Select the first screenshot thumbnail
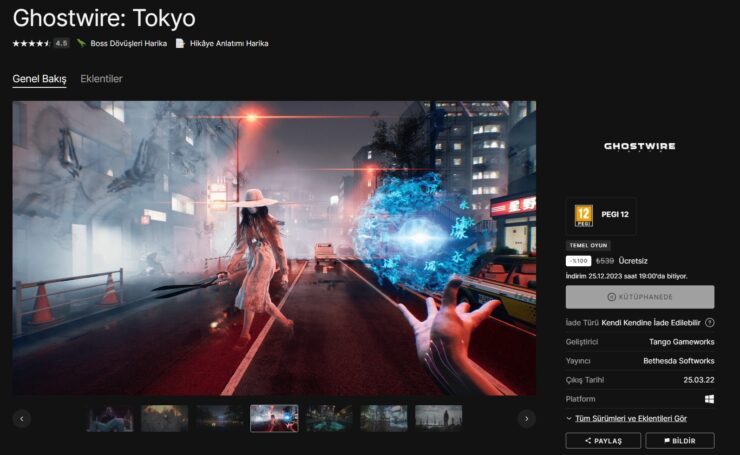Screen dimensions: 740x455 tap(110, 418)
